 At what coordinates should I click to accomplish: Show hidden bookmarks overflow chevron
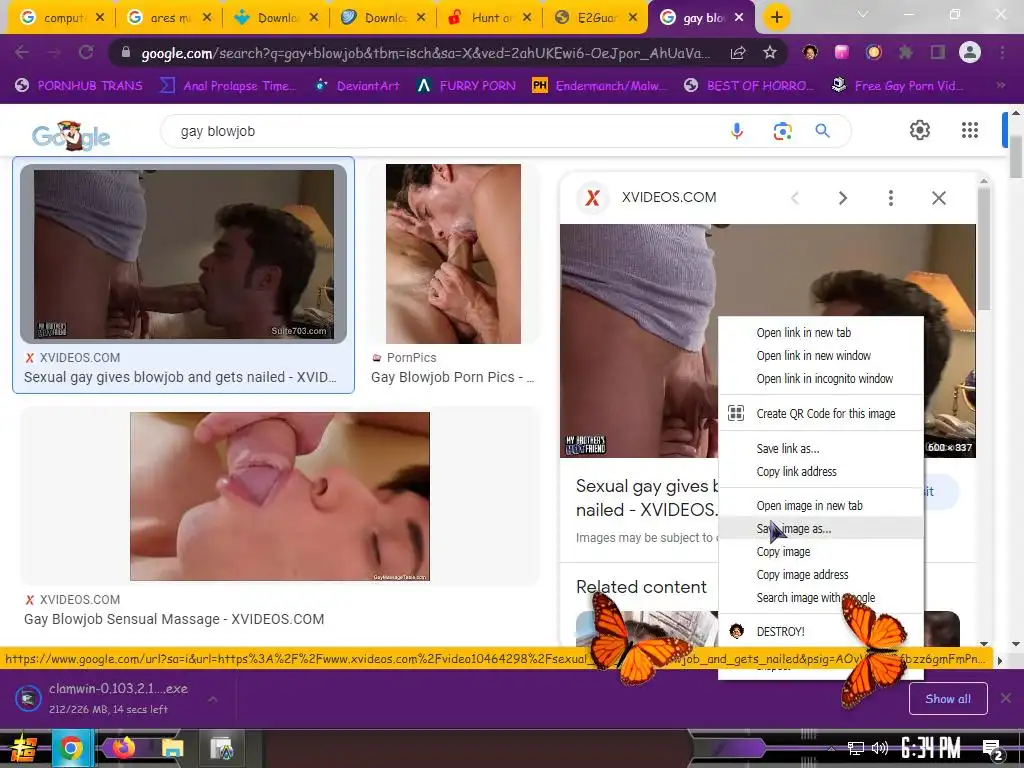[x=1001, y=86]
